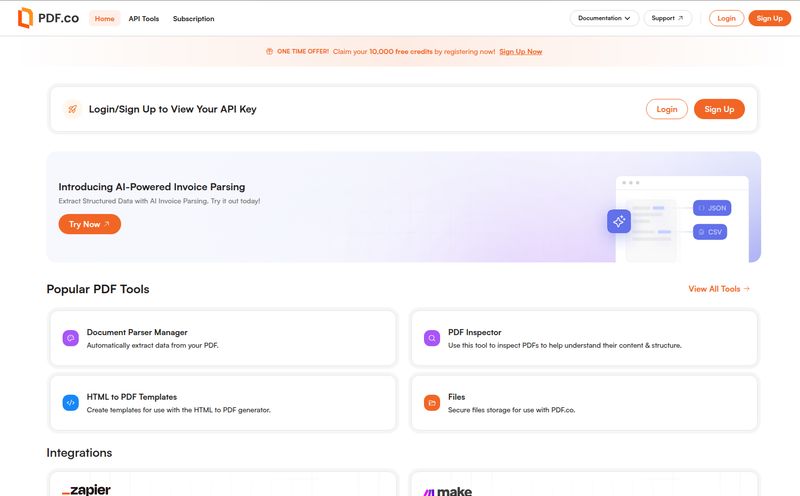This screenshot has height=496, width=800.
Task: Click the PDF.co logo
Action: tap(48, 18)
